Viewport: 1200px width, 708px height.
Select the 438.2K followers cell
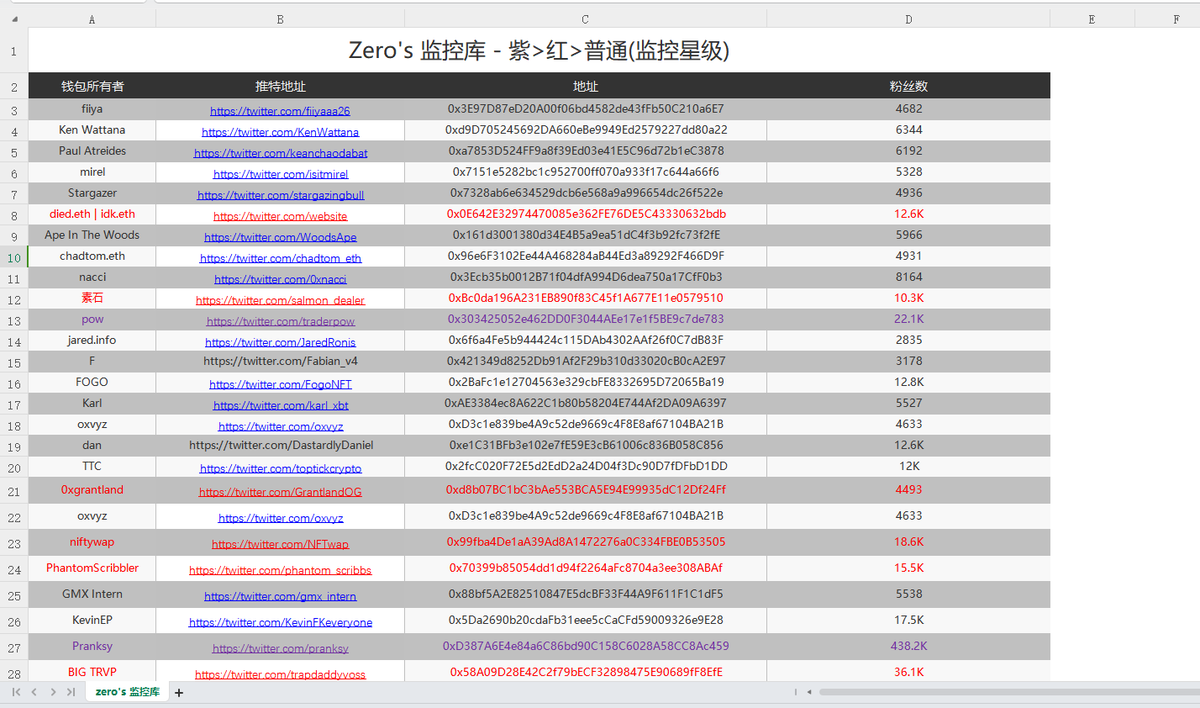pos(908,646)
